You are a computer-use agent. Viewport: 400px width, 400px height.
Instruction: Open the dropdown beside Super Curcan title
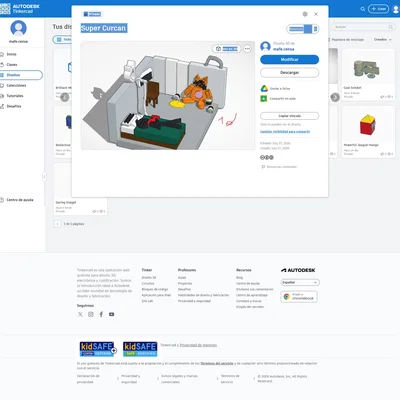click(x=303, y=29)
